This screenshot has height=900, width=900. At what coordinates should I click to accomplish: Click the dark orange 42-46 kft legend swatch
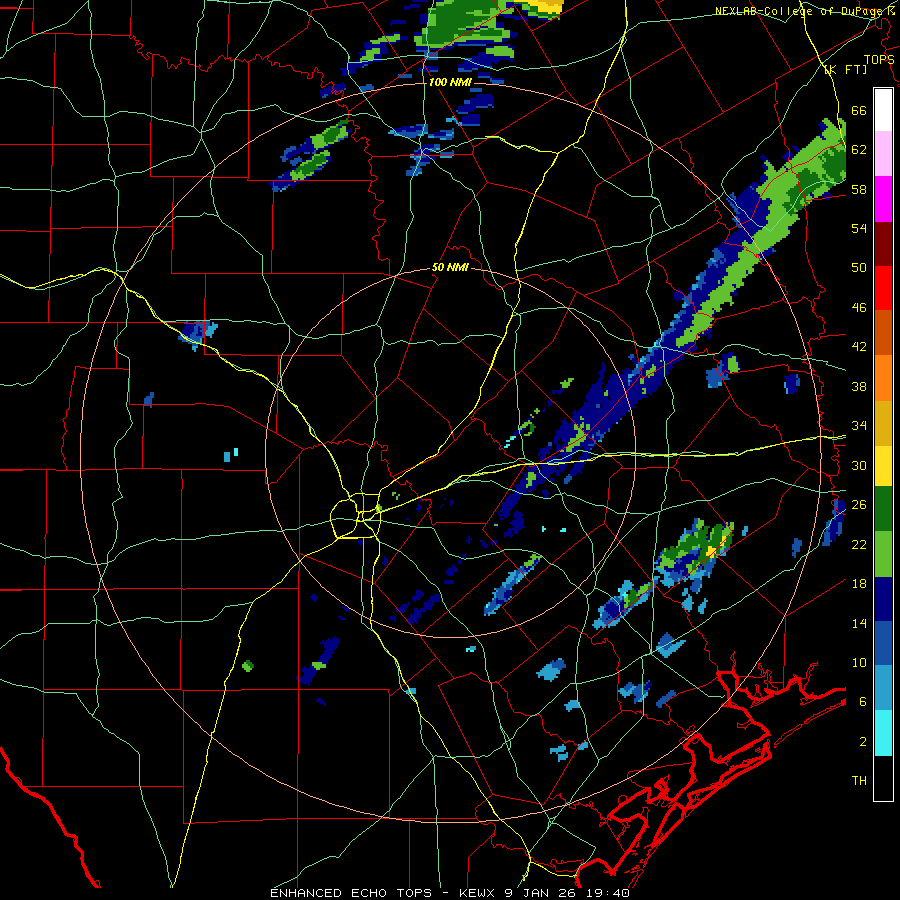pyautogui.click(x=883, y=332)
